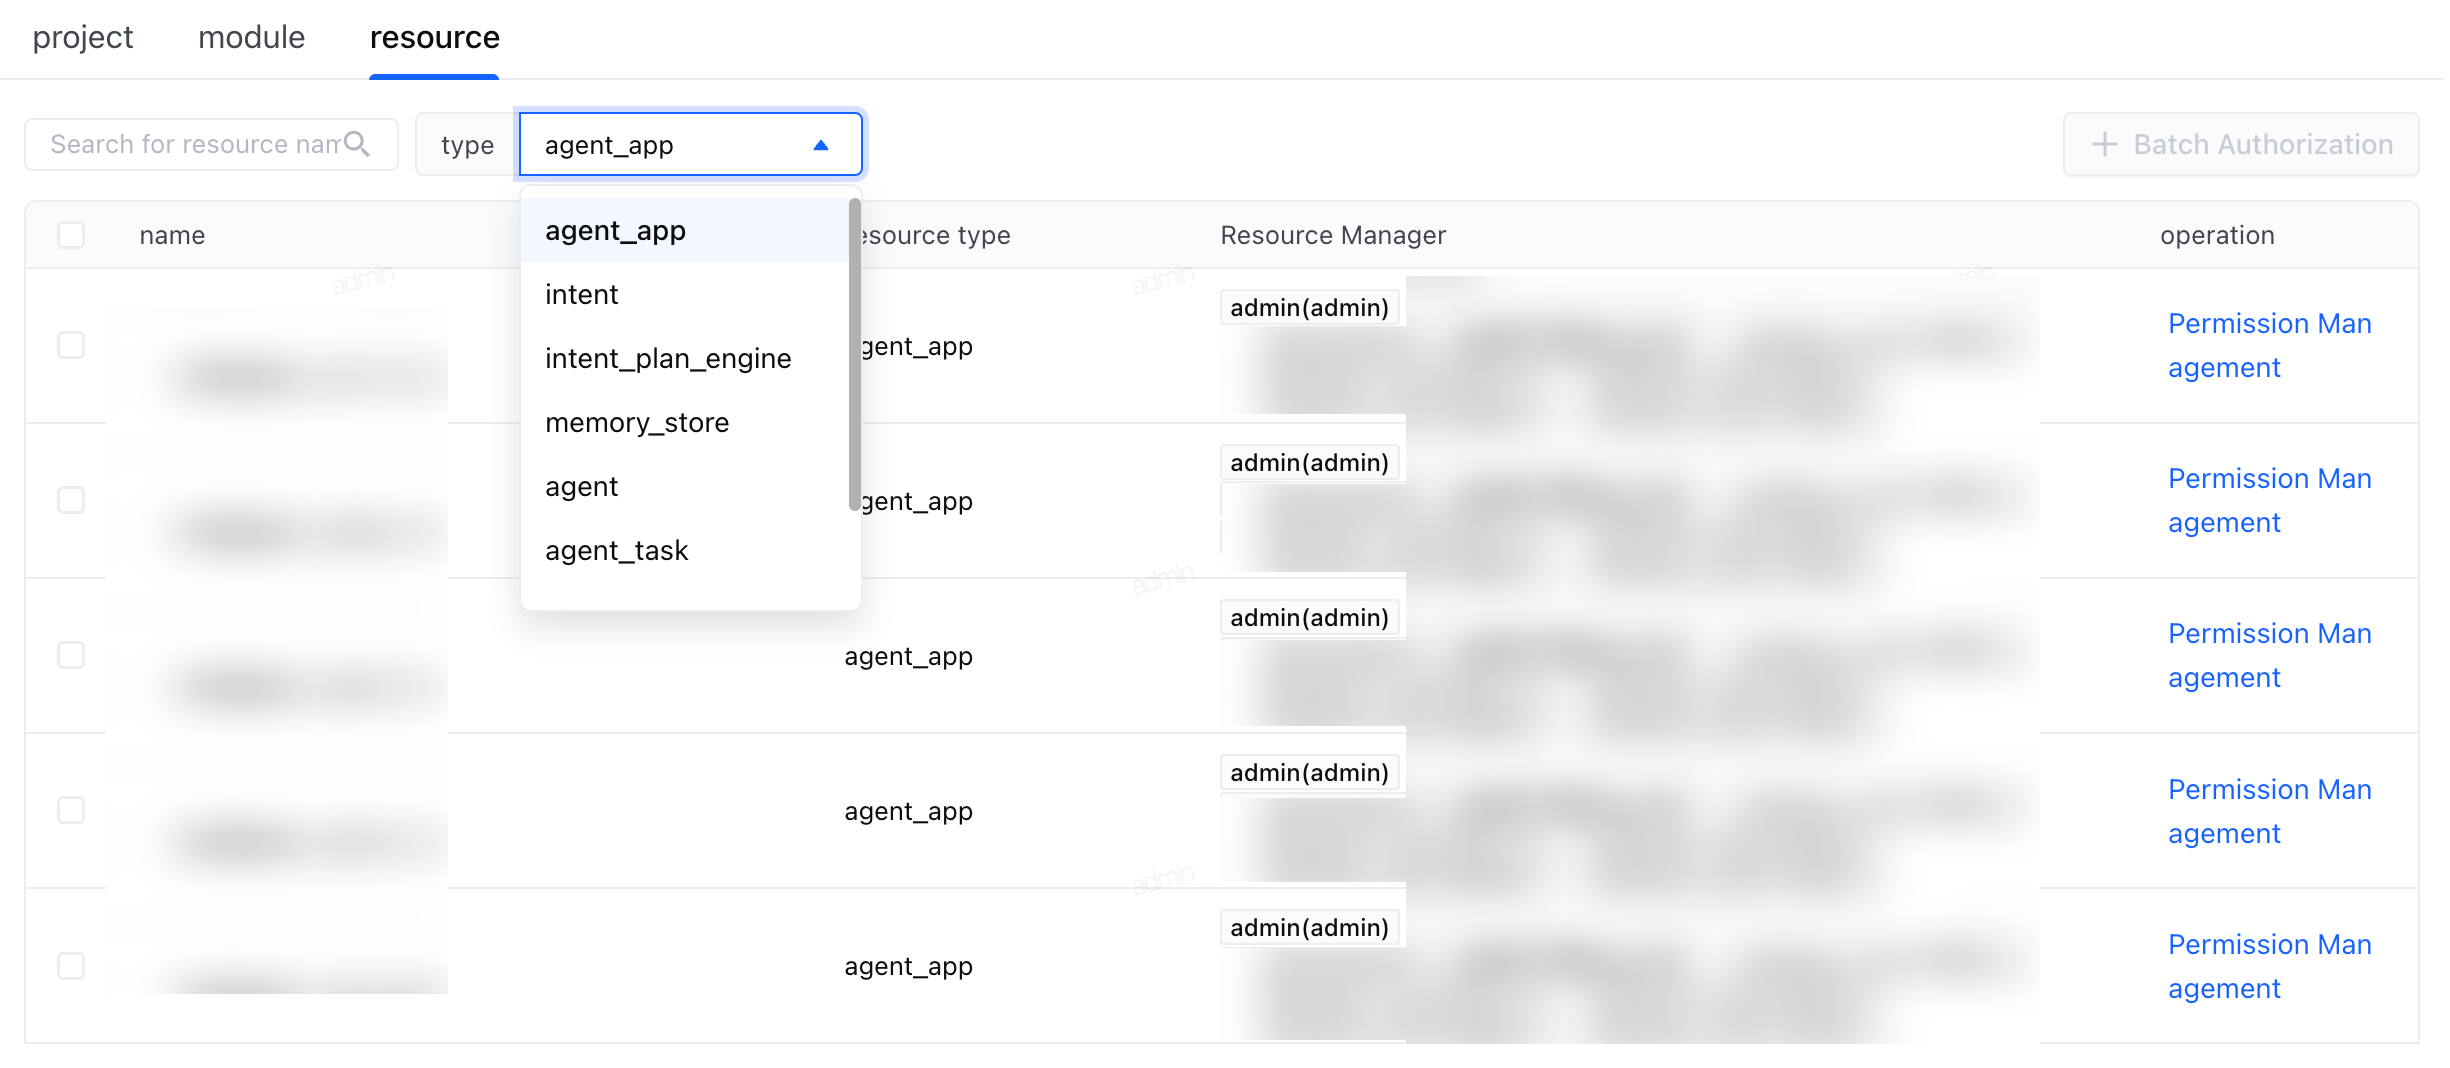
Task: Select intent_plan_engine option
Action: pyautogui.click(x=685, y=359)
